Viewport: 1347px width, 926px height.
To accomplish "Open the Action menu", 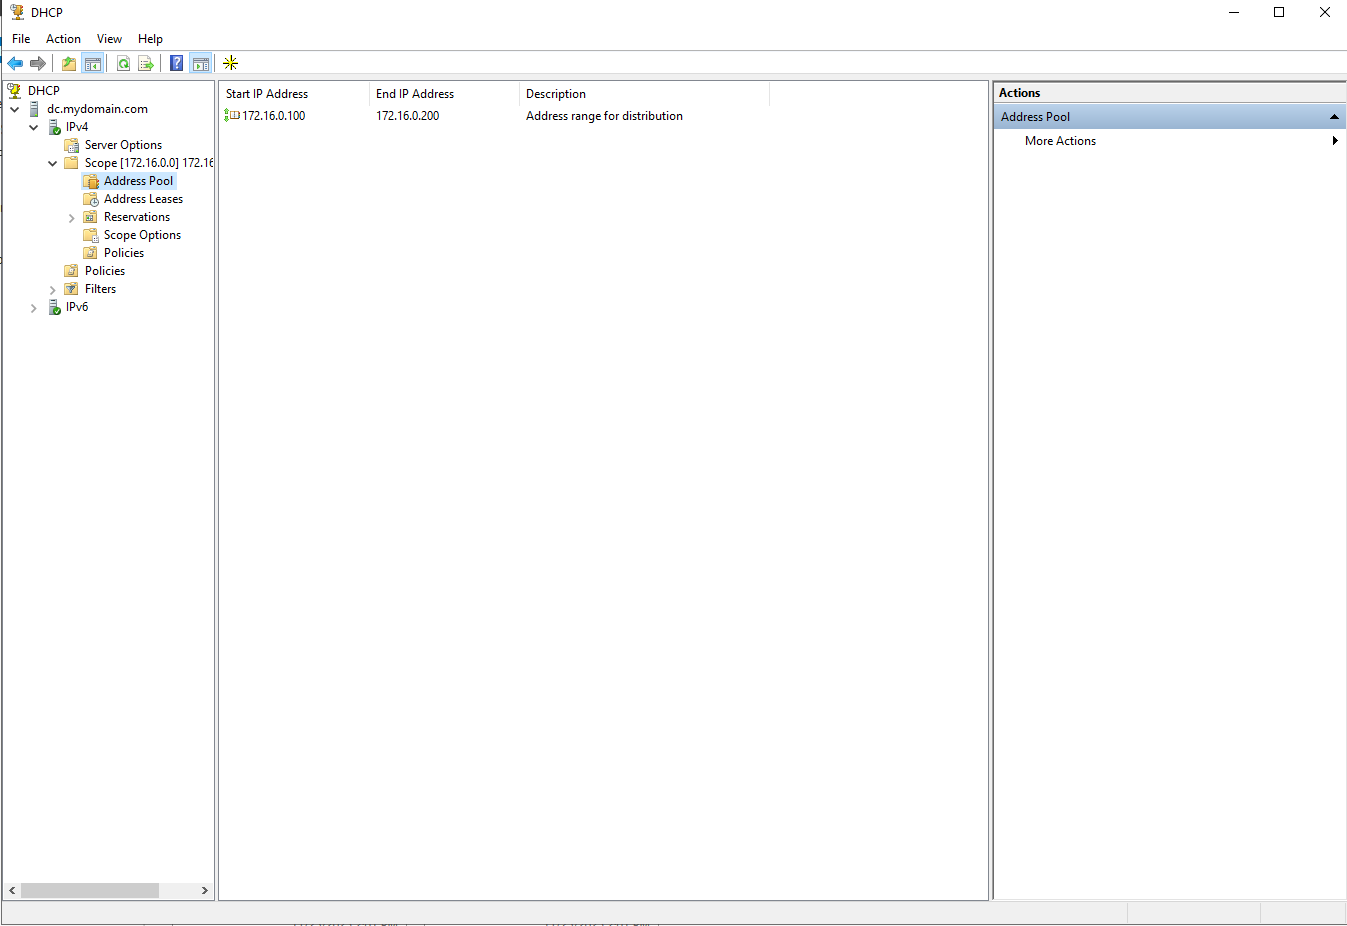I will 63,38.
